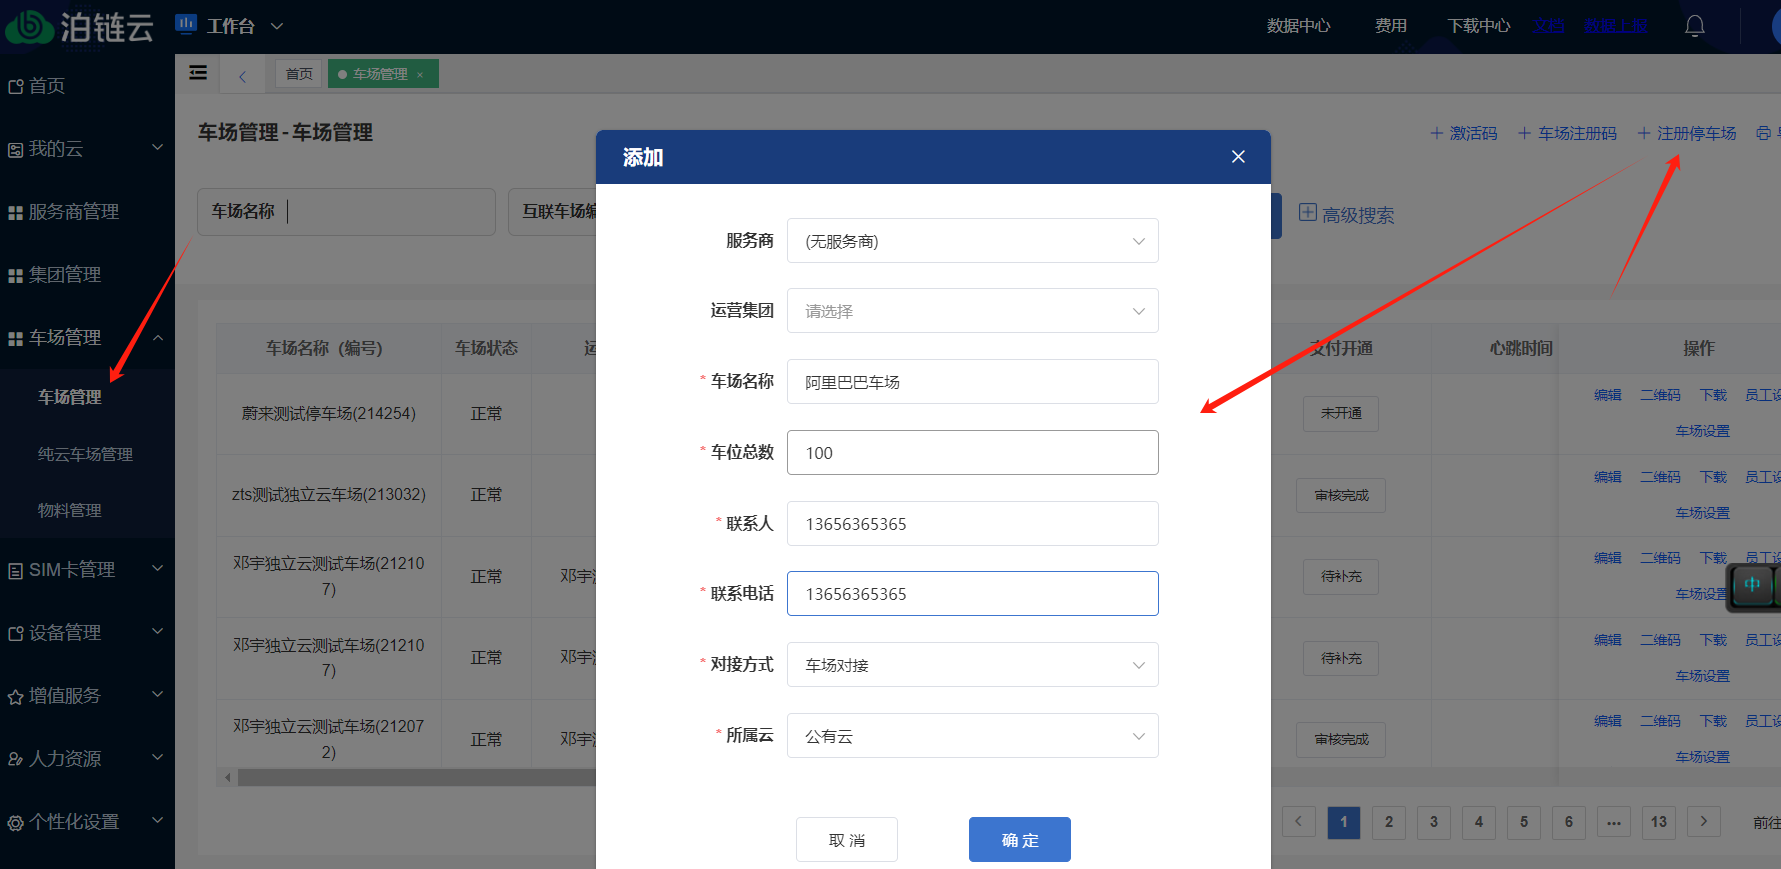
Task: Click the 个性化设置 gear icon
Action: [x=15, y=823]
